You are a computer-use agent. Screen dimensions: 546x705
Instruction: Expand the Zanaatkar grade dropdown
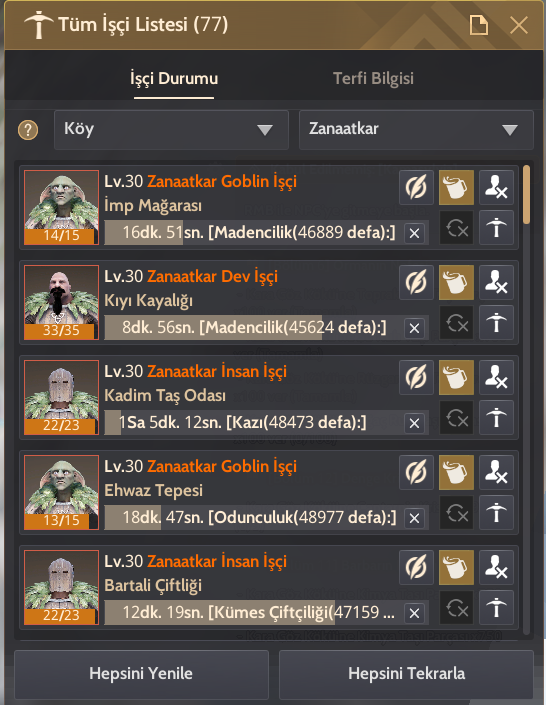pyautogui.click(x=416, y=129)
